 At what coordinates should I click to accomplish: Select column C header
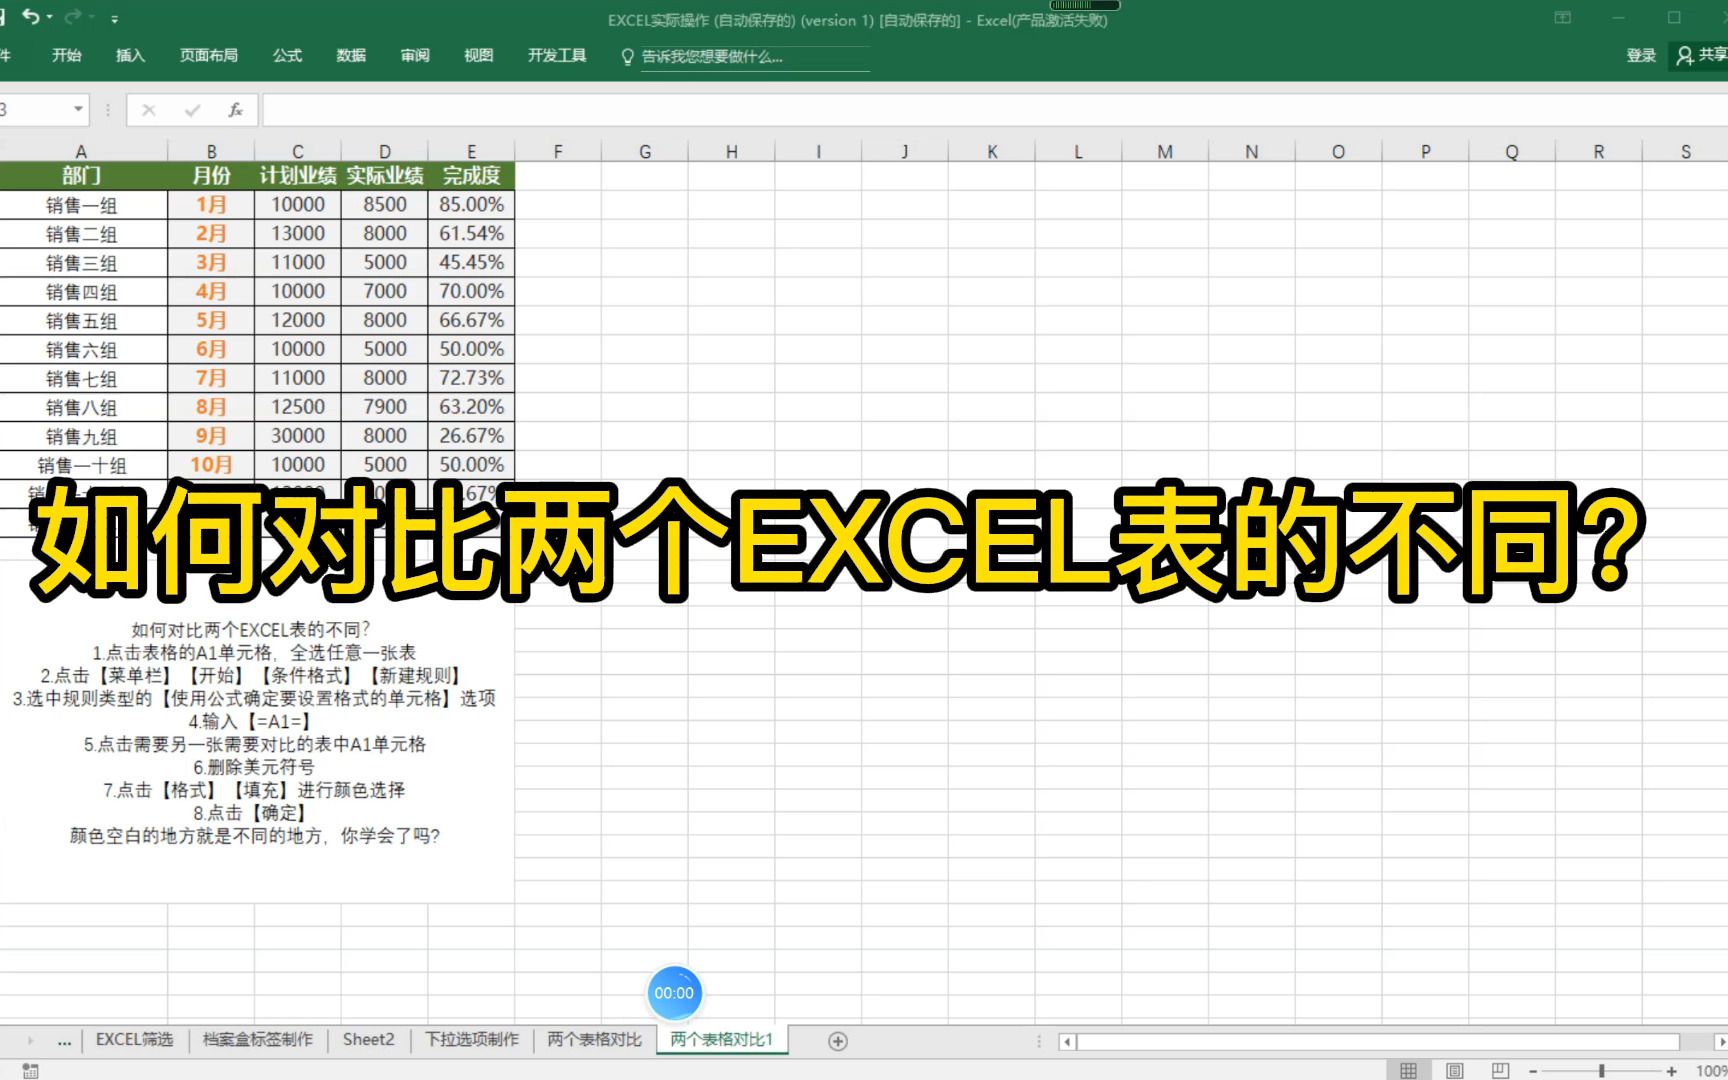click(x=298, y=151)
